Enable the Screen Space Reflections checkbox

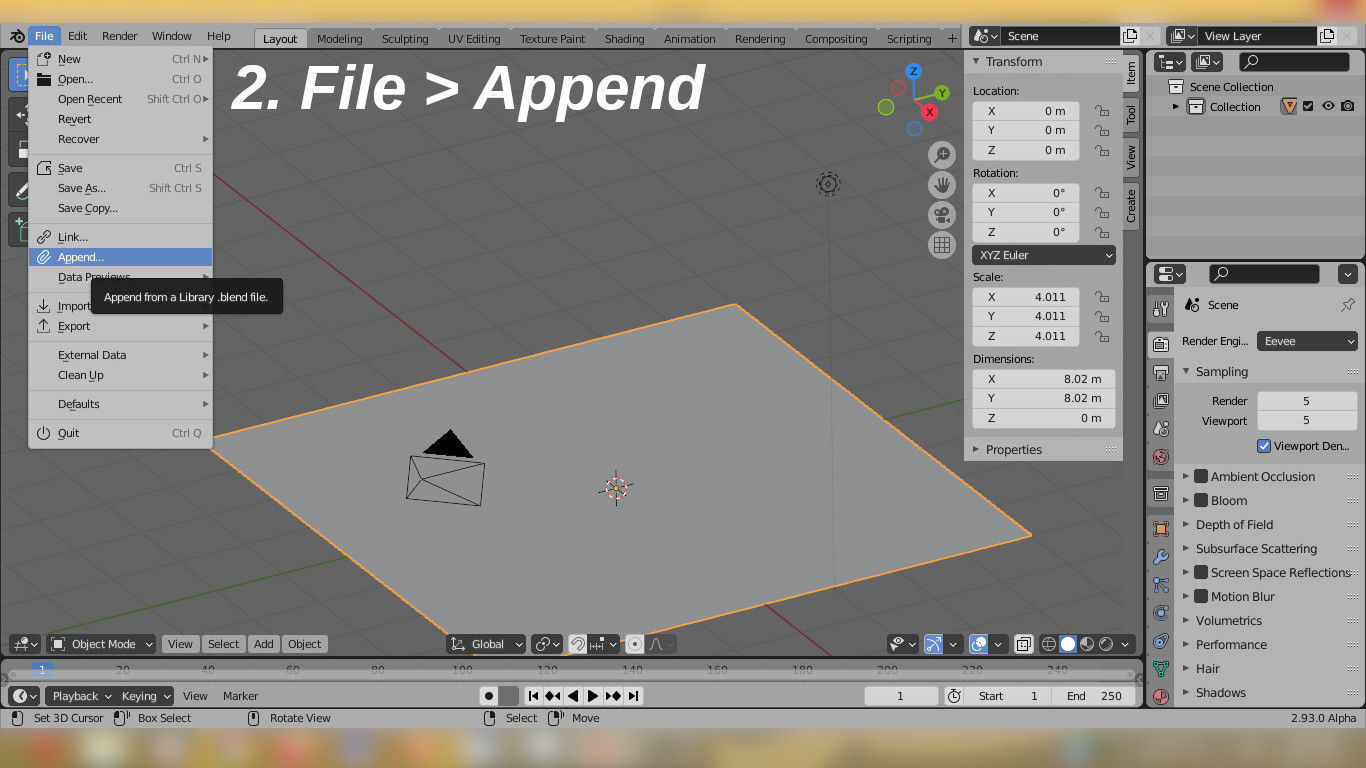pyautogui.click(x=1202, y=573)
